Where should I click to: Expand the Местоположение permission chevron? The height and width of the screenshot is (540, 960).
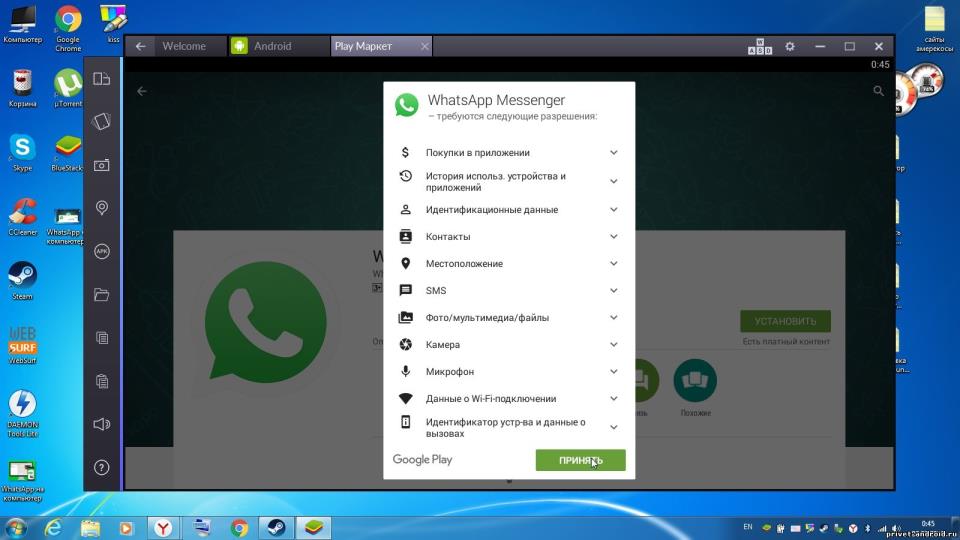613,263
